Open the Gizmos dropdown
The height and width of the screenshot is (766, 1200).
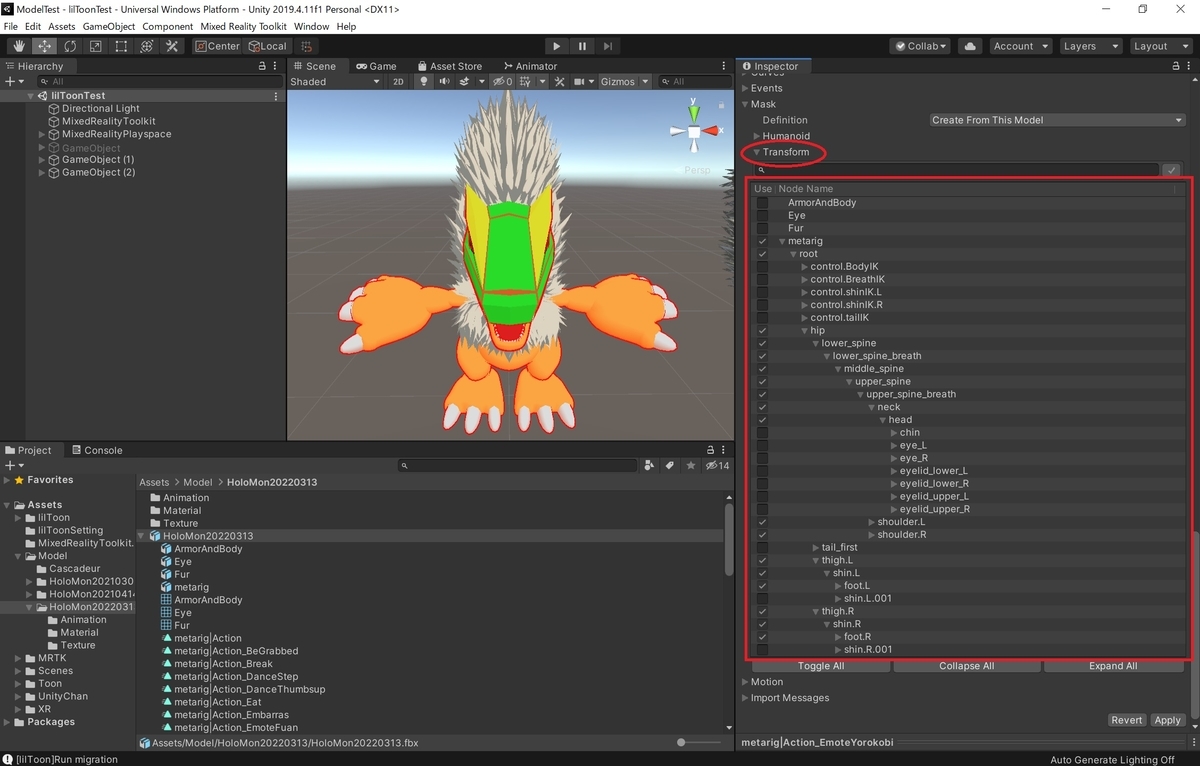click(x=624, y=82)
